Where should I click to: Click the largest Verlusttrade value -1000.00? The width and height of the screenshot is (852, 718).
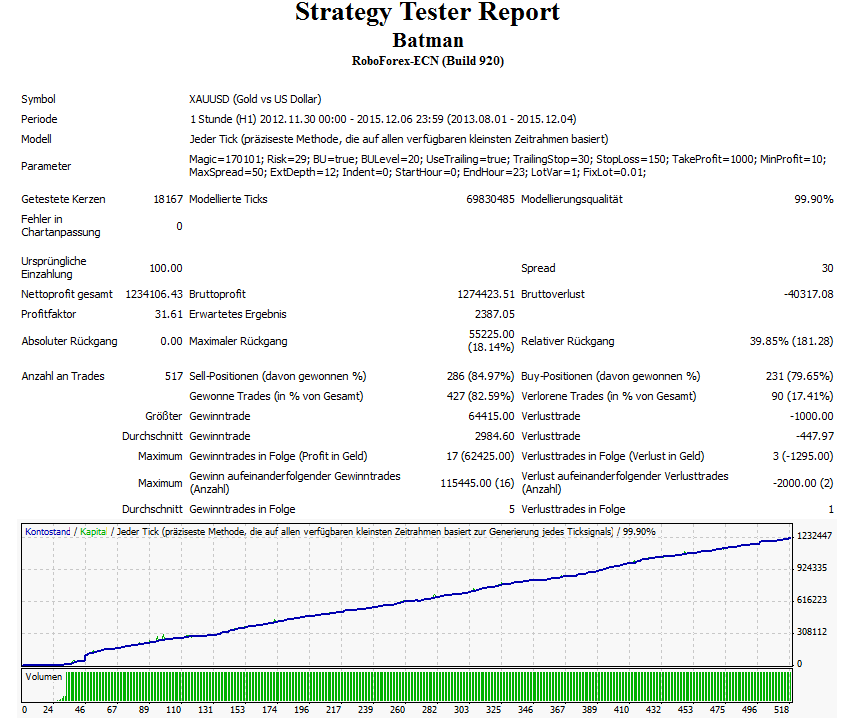[x=811, y=416]
